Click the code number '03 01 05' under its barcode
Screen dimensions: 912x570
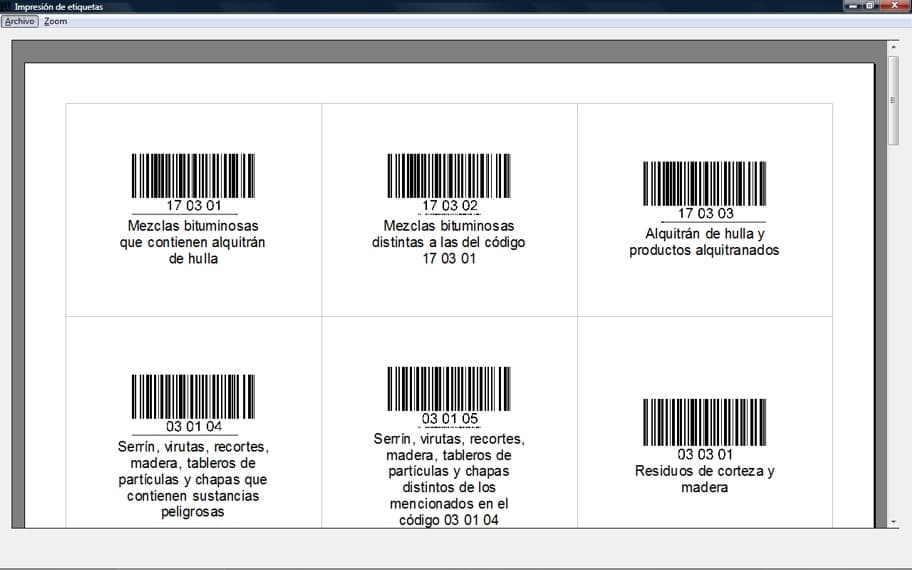tap(450, 419)
